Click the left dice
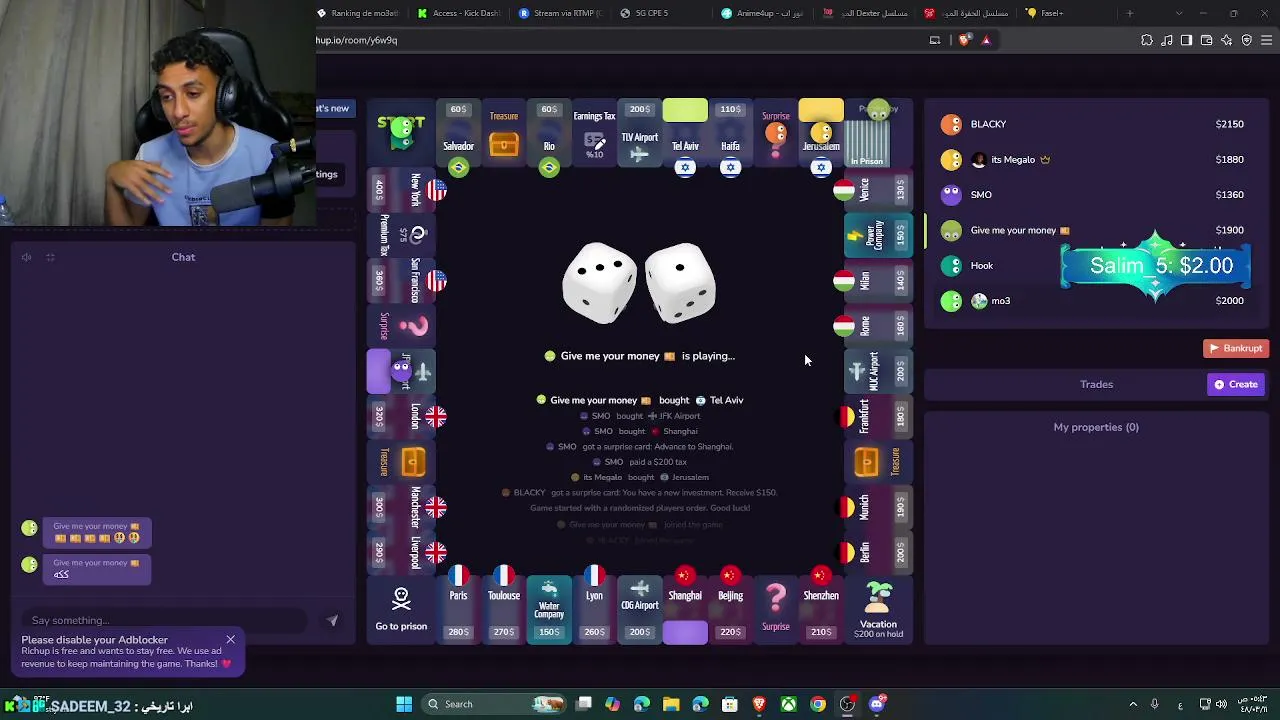Screen dimensions: 1280x720 [x=600, y=283]
